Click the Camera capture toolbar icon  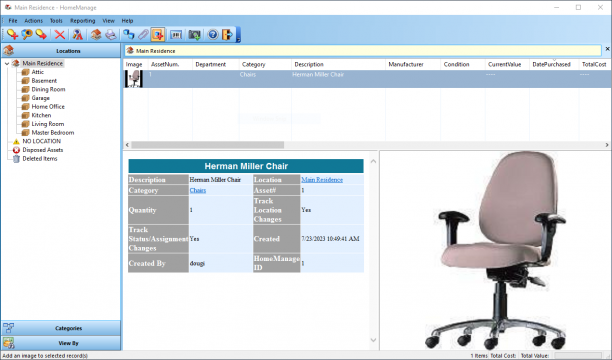coord(194,35)
